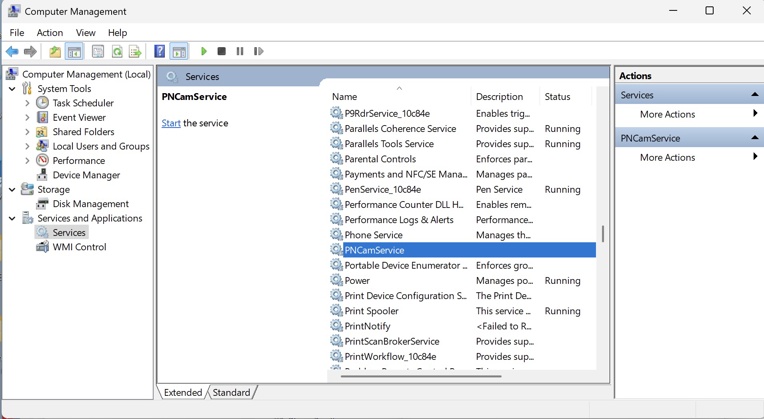Select the Parallels Coherence Service row
764x419 pixels.
[x=462, y=129]
